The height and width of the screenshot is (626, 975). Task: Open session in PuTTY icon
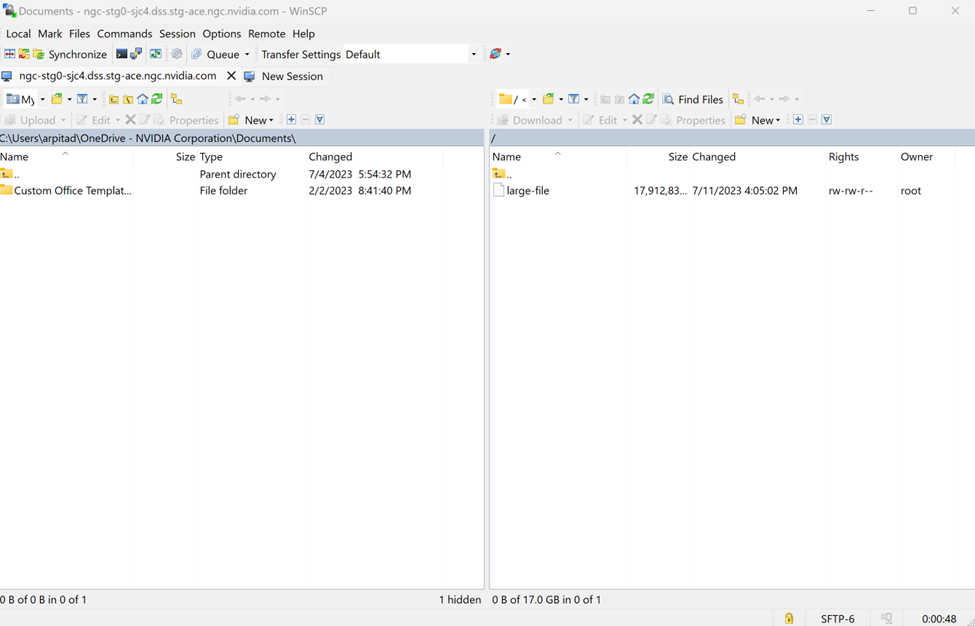point(136,54)
